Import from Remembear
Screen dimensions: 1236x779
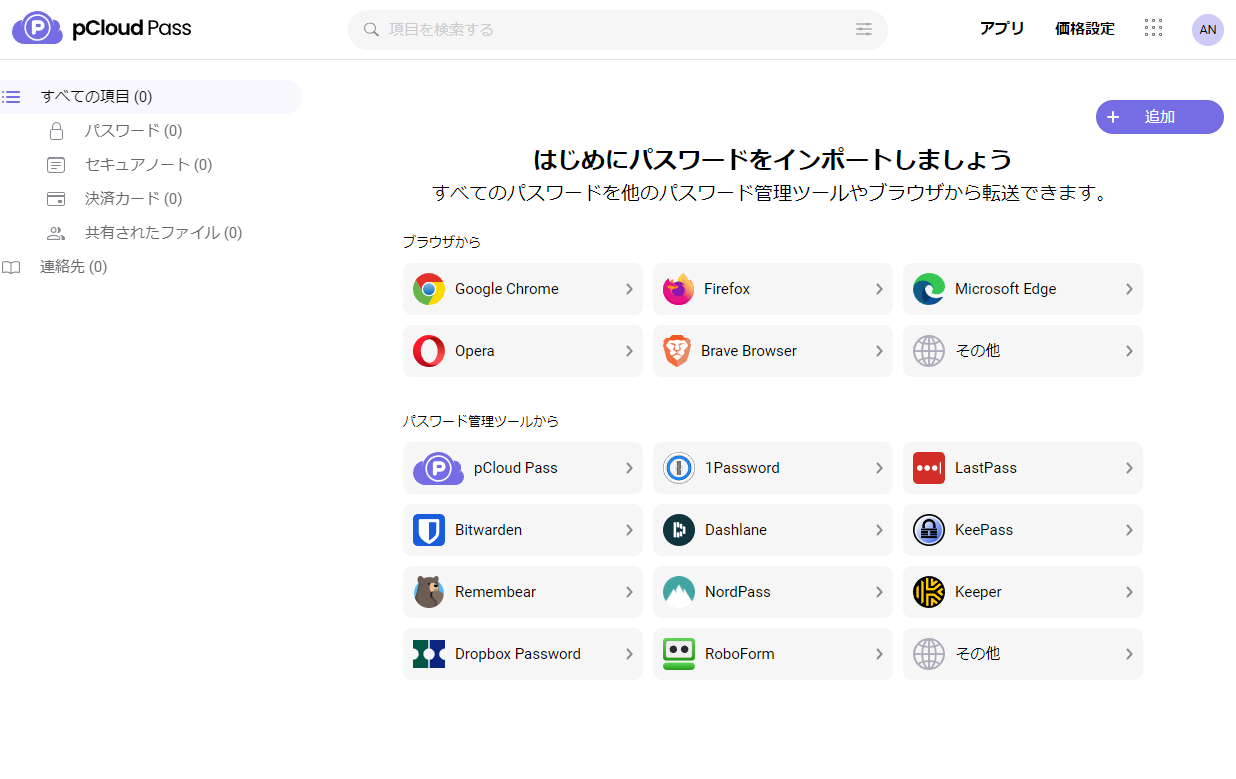click(x=523, y=592)
